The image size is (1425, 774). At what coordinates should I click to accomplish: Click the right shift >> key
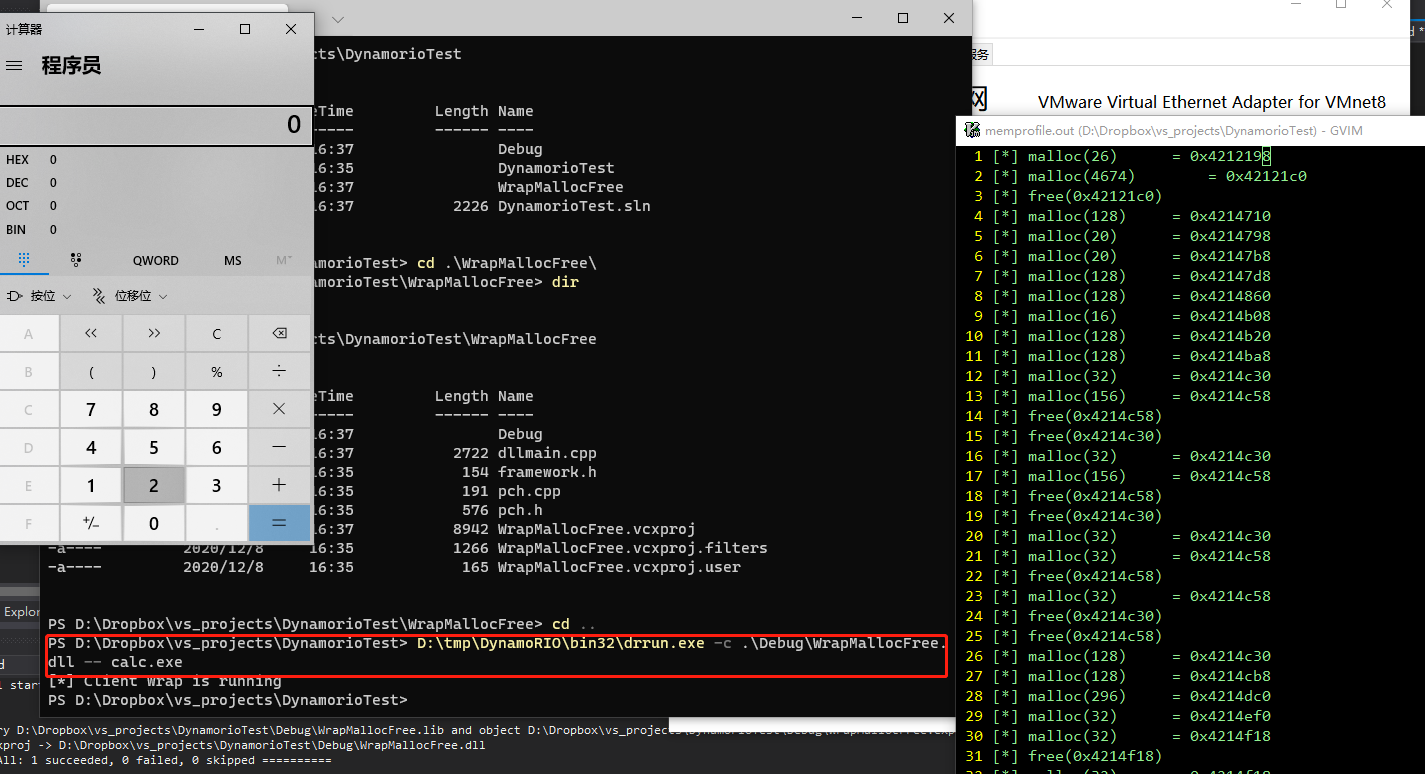tap(154, 334)
